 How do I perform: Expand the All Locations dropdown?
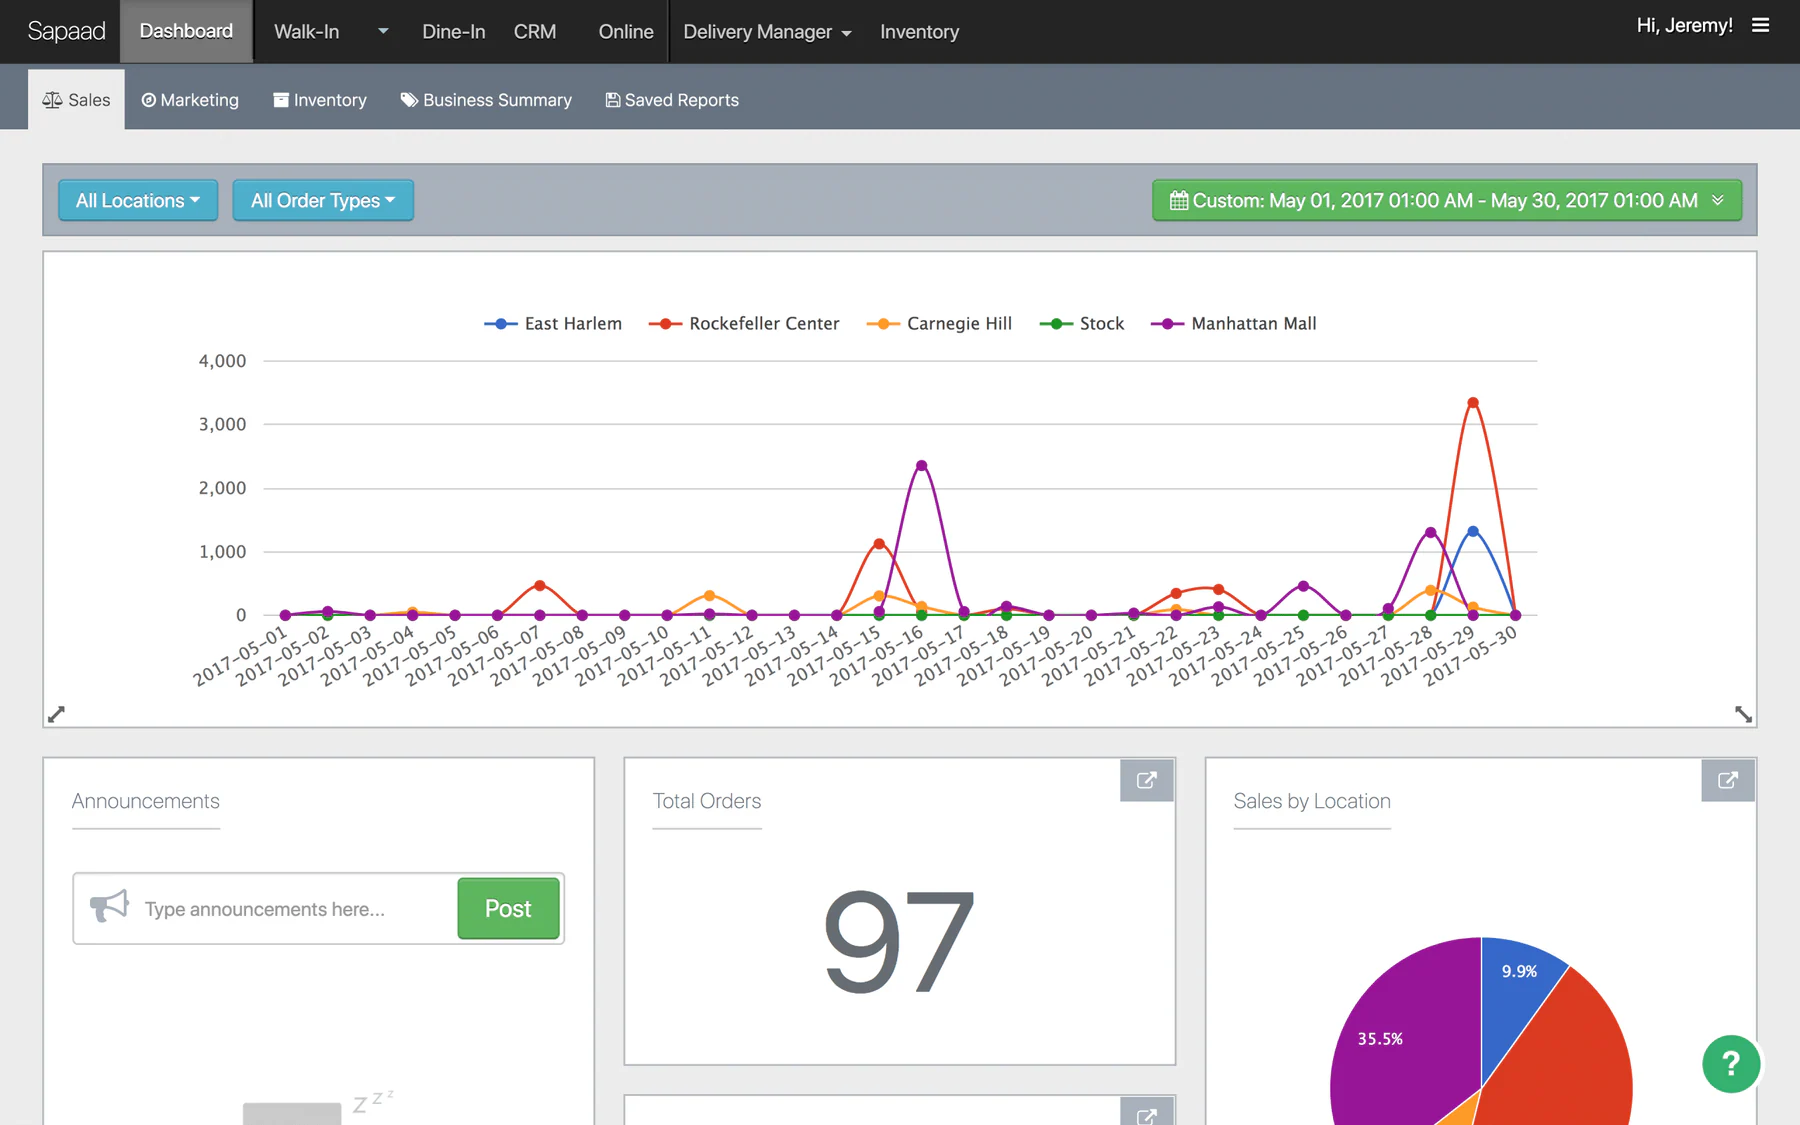click(138, 201)
